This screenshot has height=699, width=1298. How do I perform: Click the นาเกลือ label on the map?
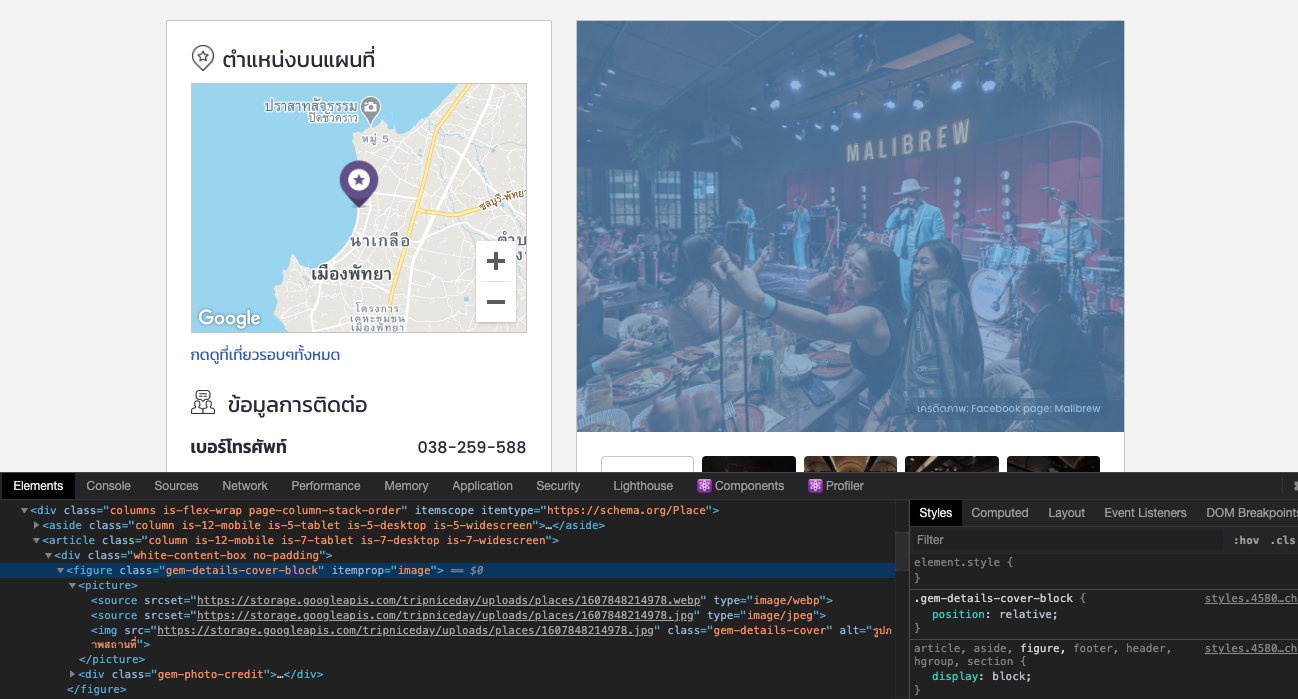pos(380,241)
